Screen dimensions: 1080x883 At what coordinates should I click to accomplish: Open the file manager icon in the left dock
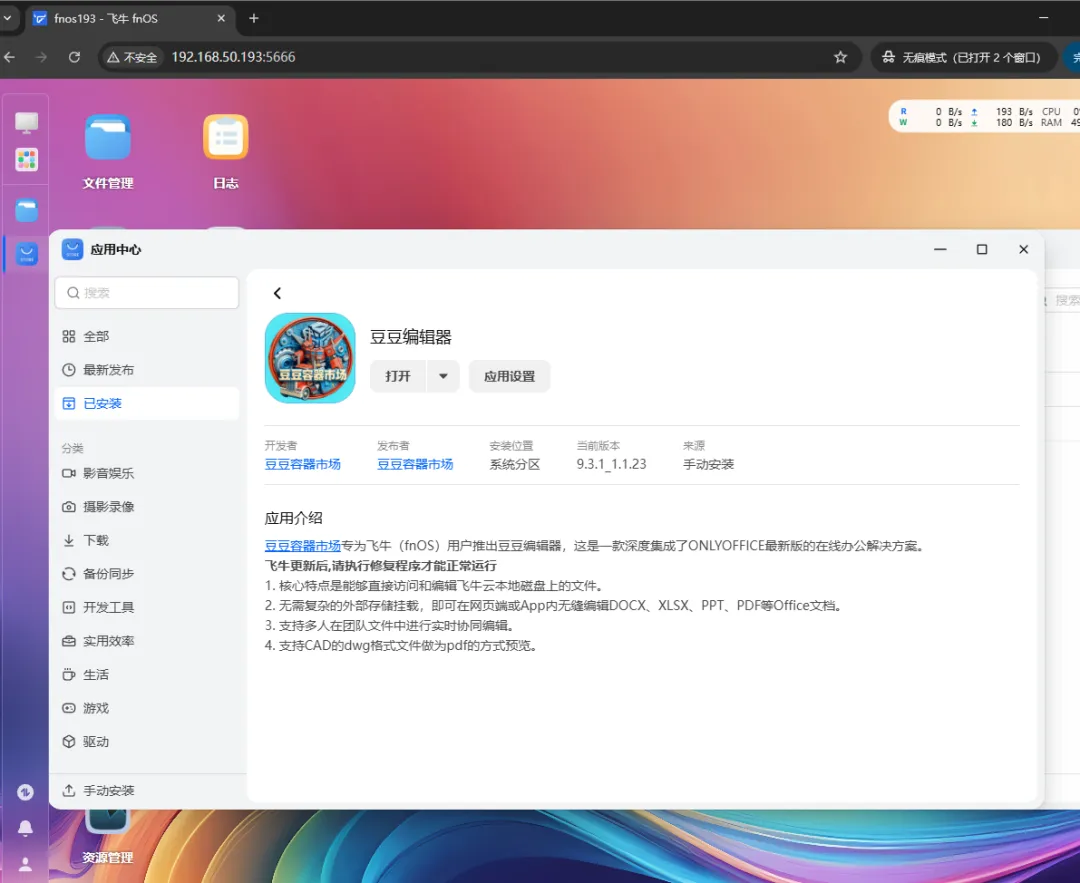(x=26, y=210)
